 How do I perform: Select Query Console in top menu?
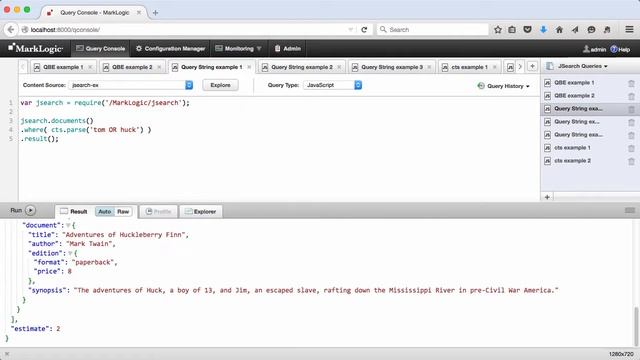point(100,49)
